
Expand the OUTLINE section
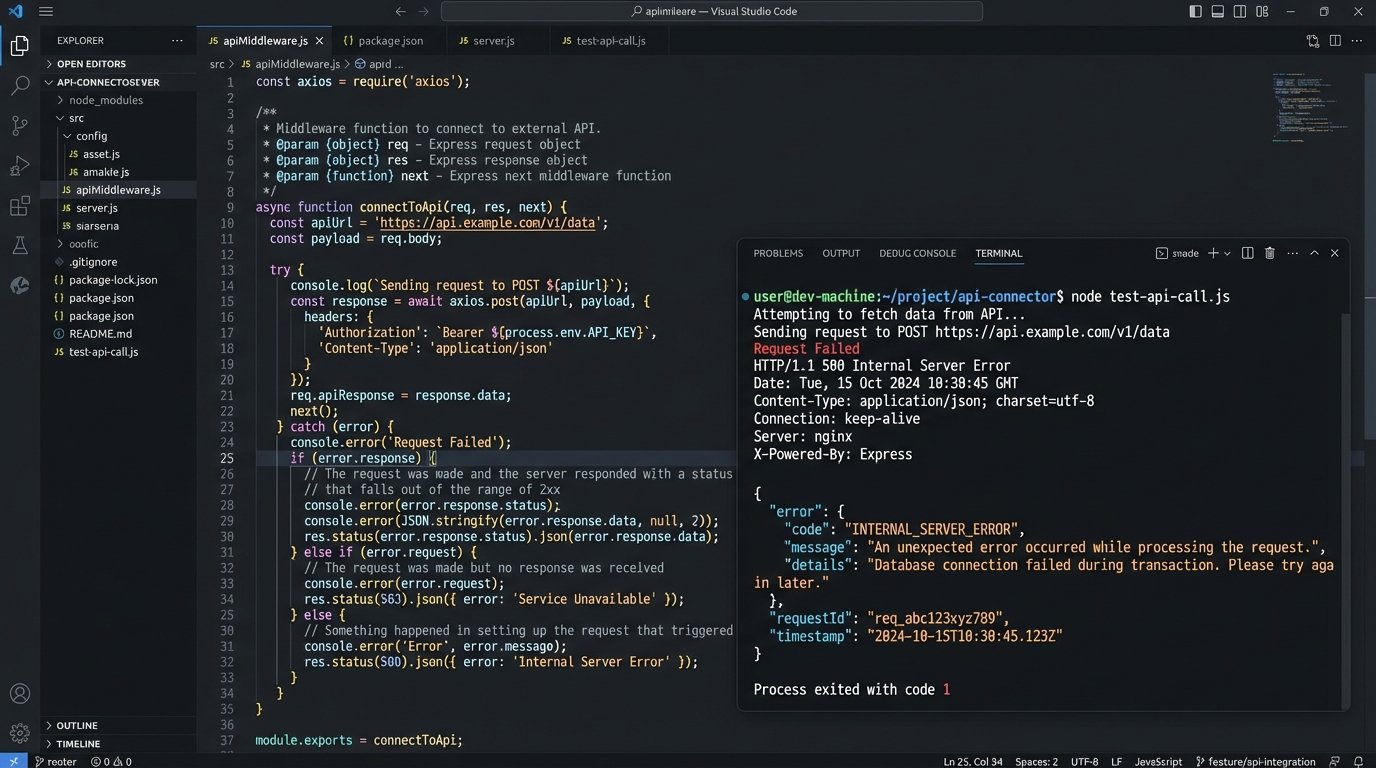pos(76,726)
